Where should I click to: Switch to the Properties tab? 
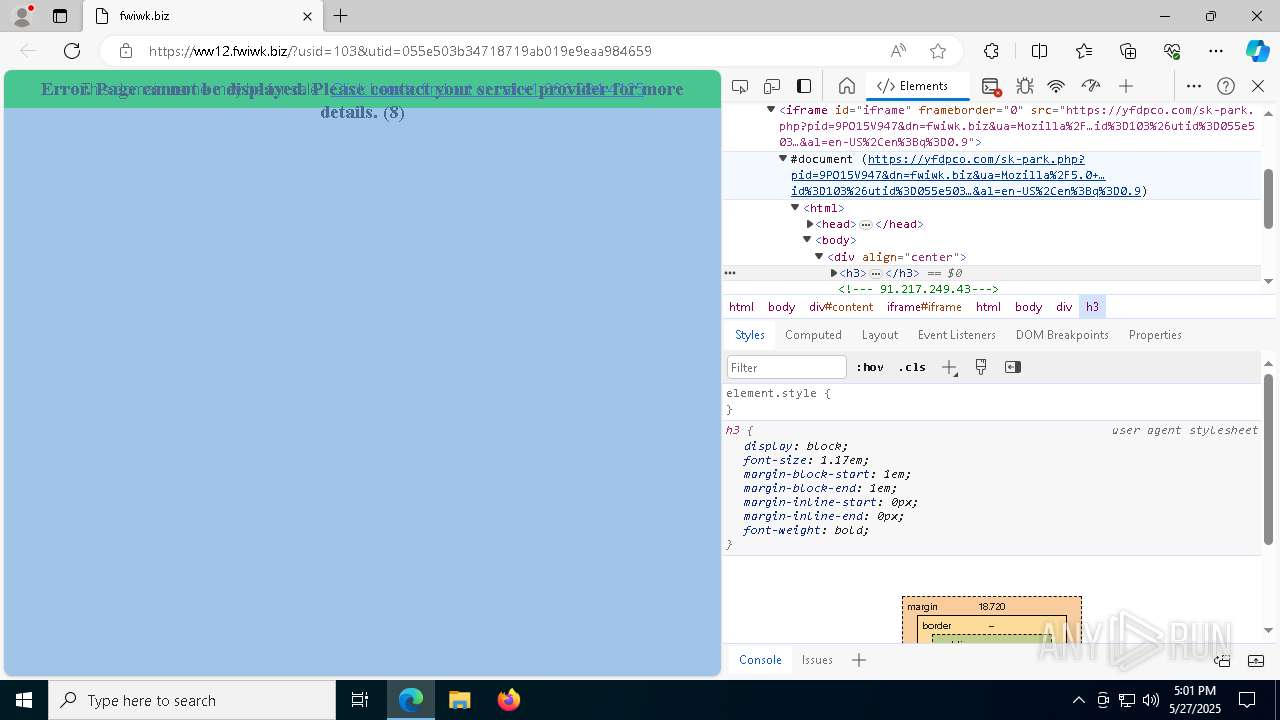click(1155, 335)
